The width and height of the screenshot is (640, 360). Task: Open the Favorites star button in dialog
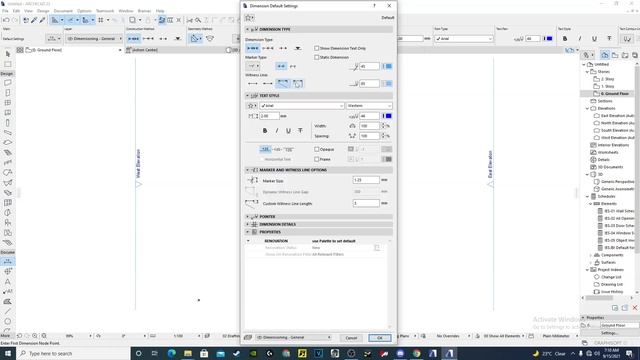[x=249, y=18]
